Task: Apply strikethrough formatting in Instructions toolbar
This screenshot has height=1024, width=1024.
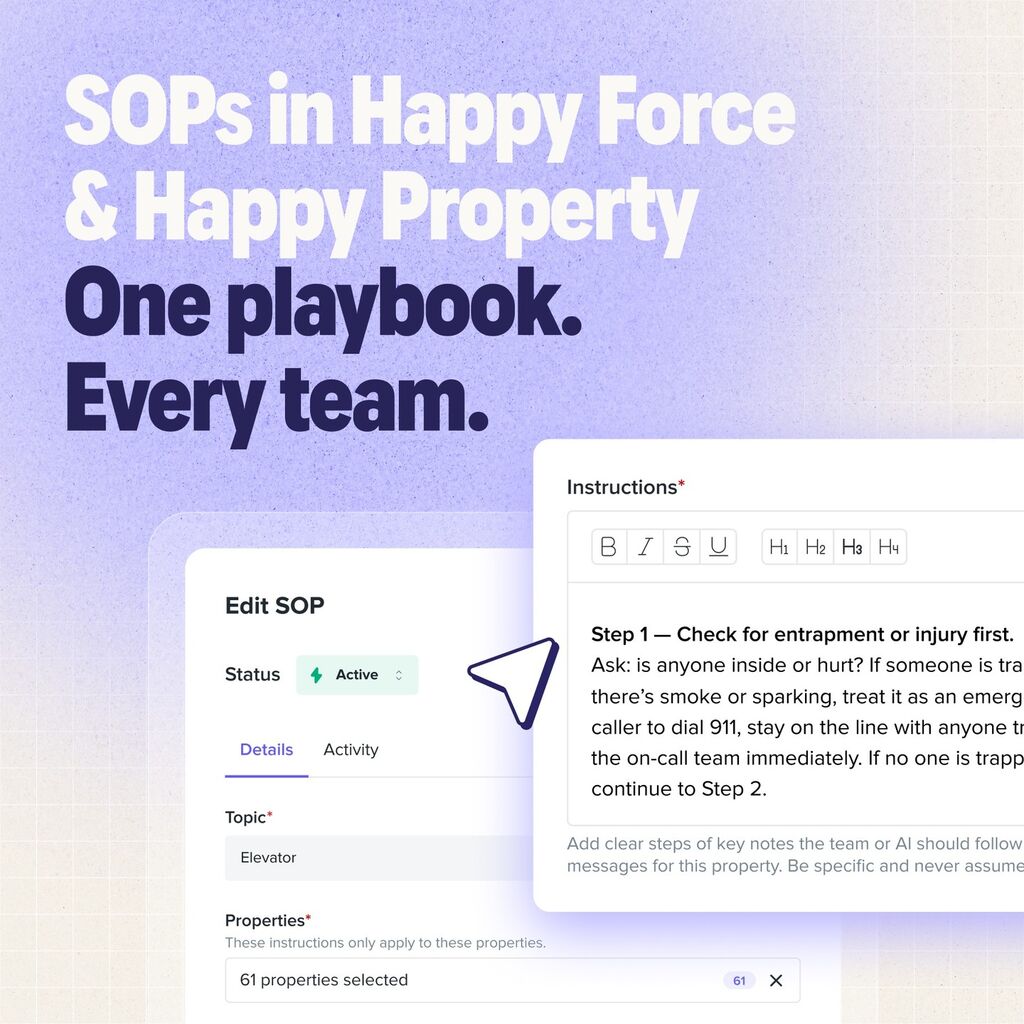Action: (682, 547)
